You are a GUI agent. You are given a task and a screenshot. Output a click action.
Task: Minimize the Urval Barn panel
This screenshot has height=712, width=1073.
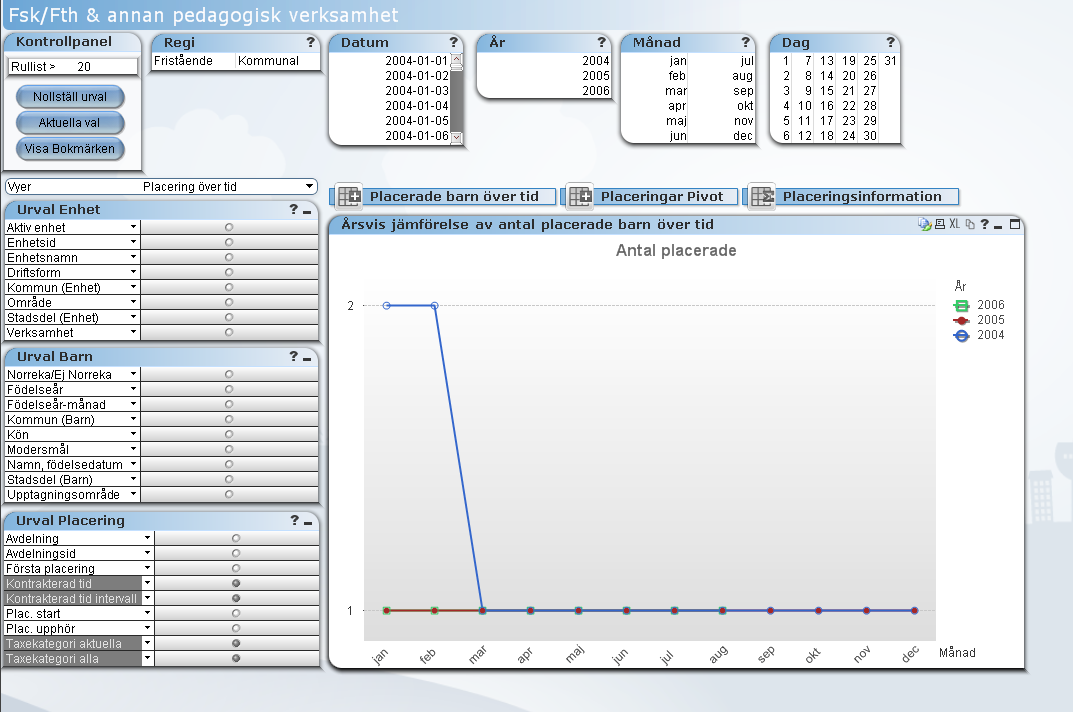[307, 358]
